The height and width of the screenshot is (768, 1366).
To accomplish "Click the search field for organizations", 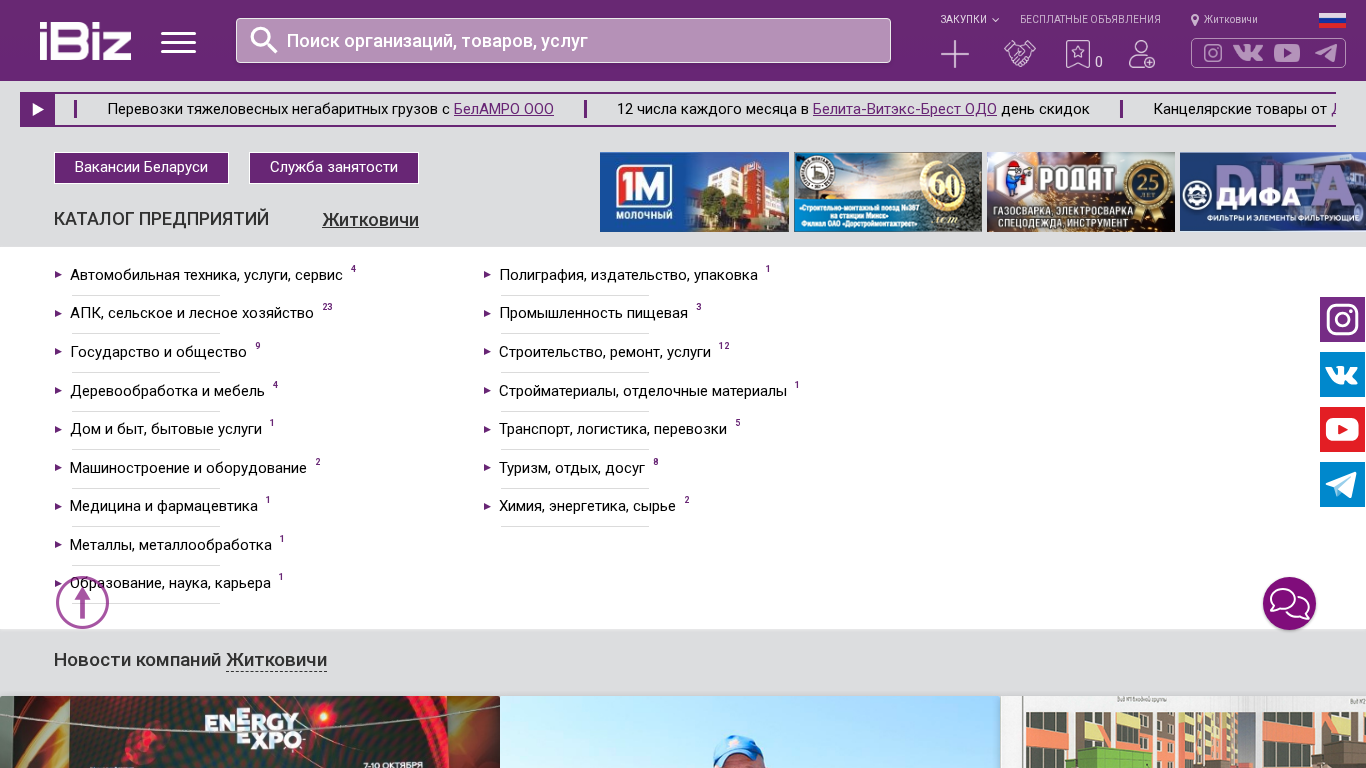I will [x=563, y=41].
